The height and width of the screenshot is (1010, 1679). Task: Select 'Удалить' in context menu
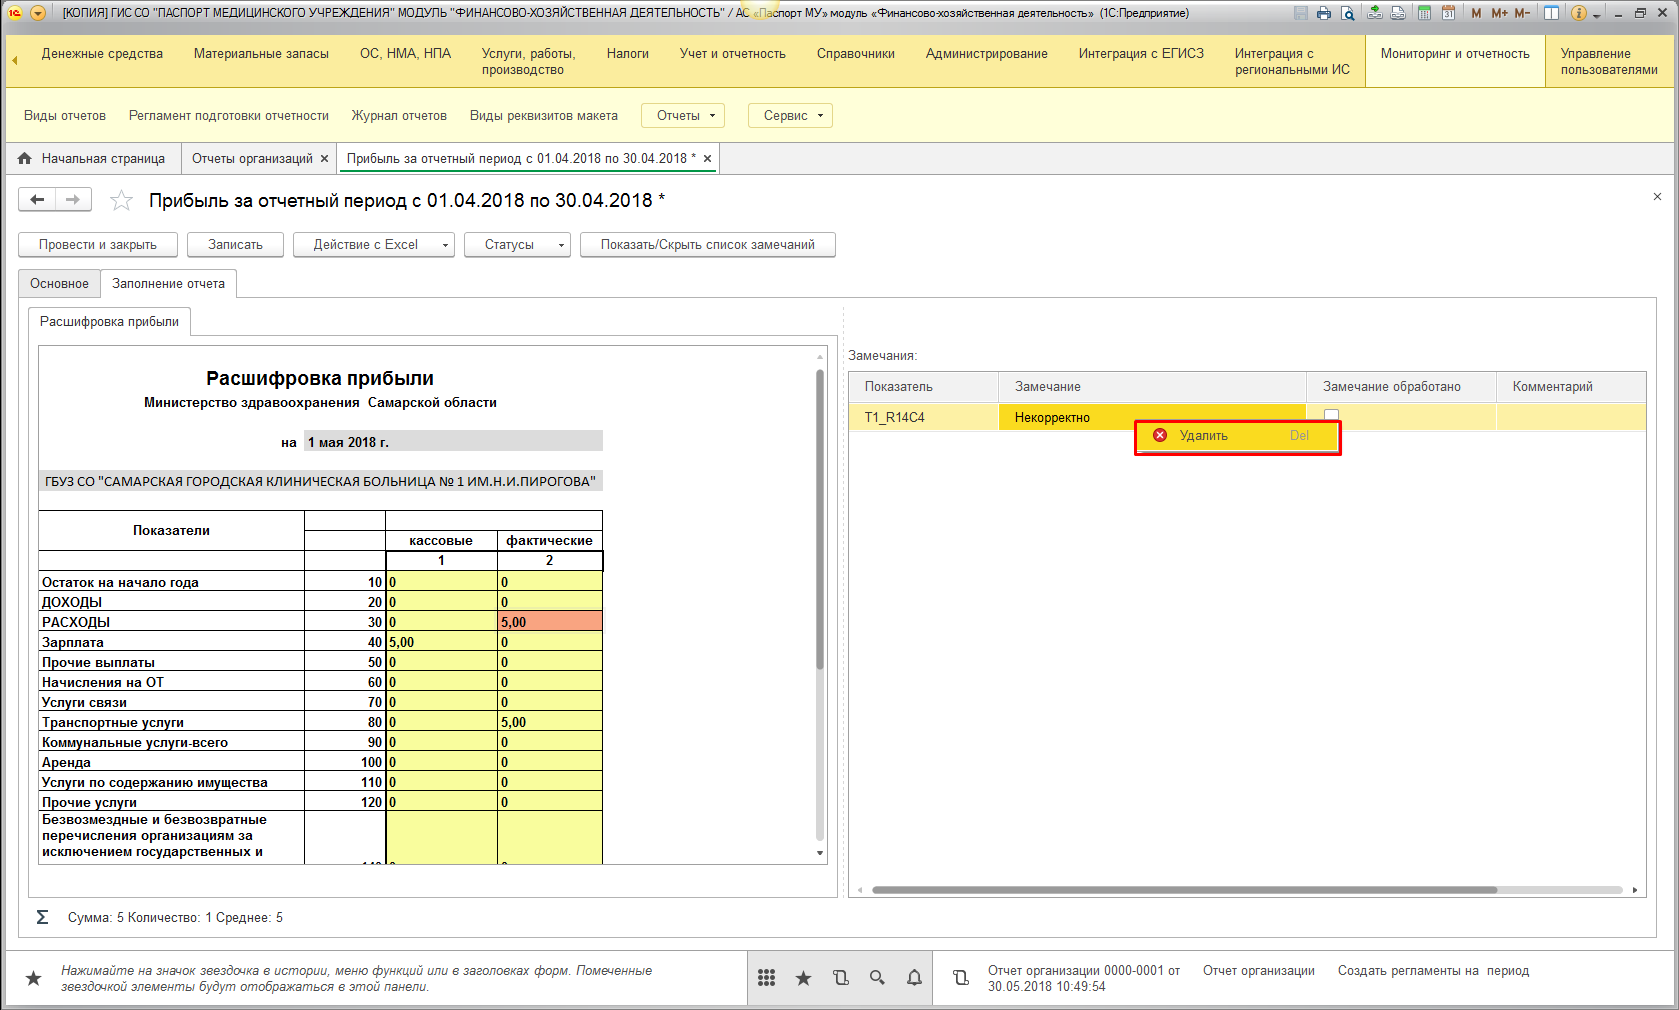click(1203, 436)
